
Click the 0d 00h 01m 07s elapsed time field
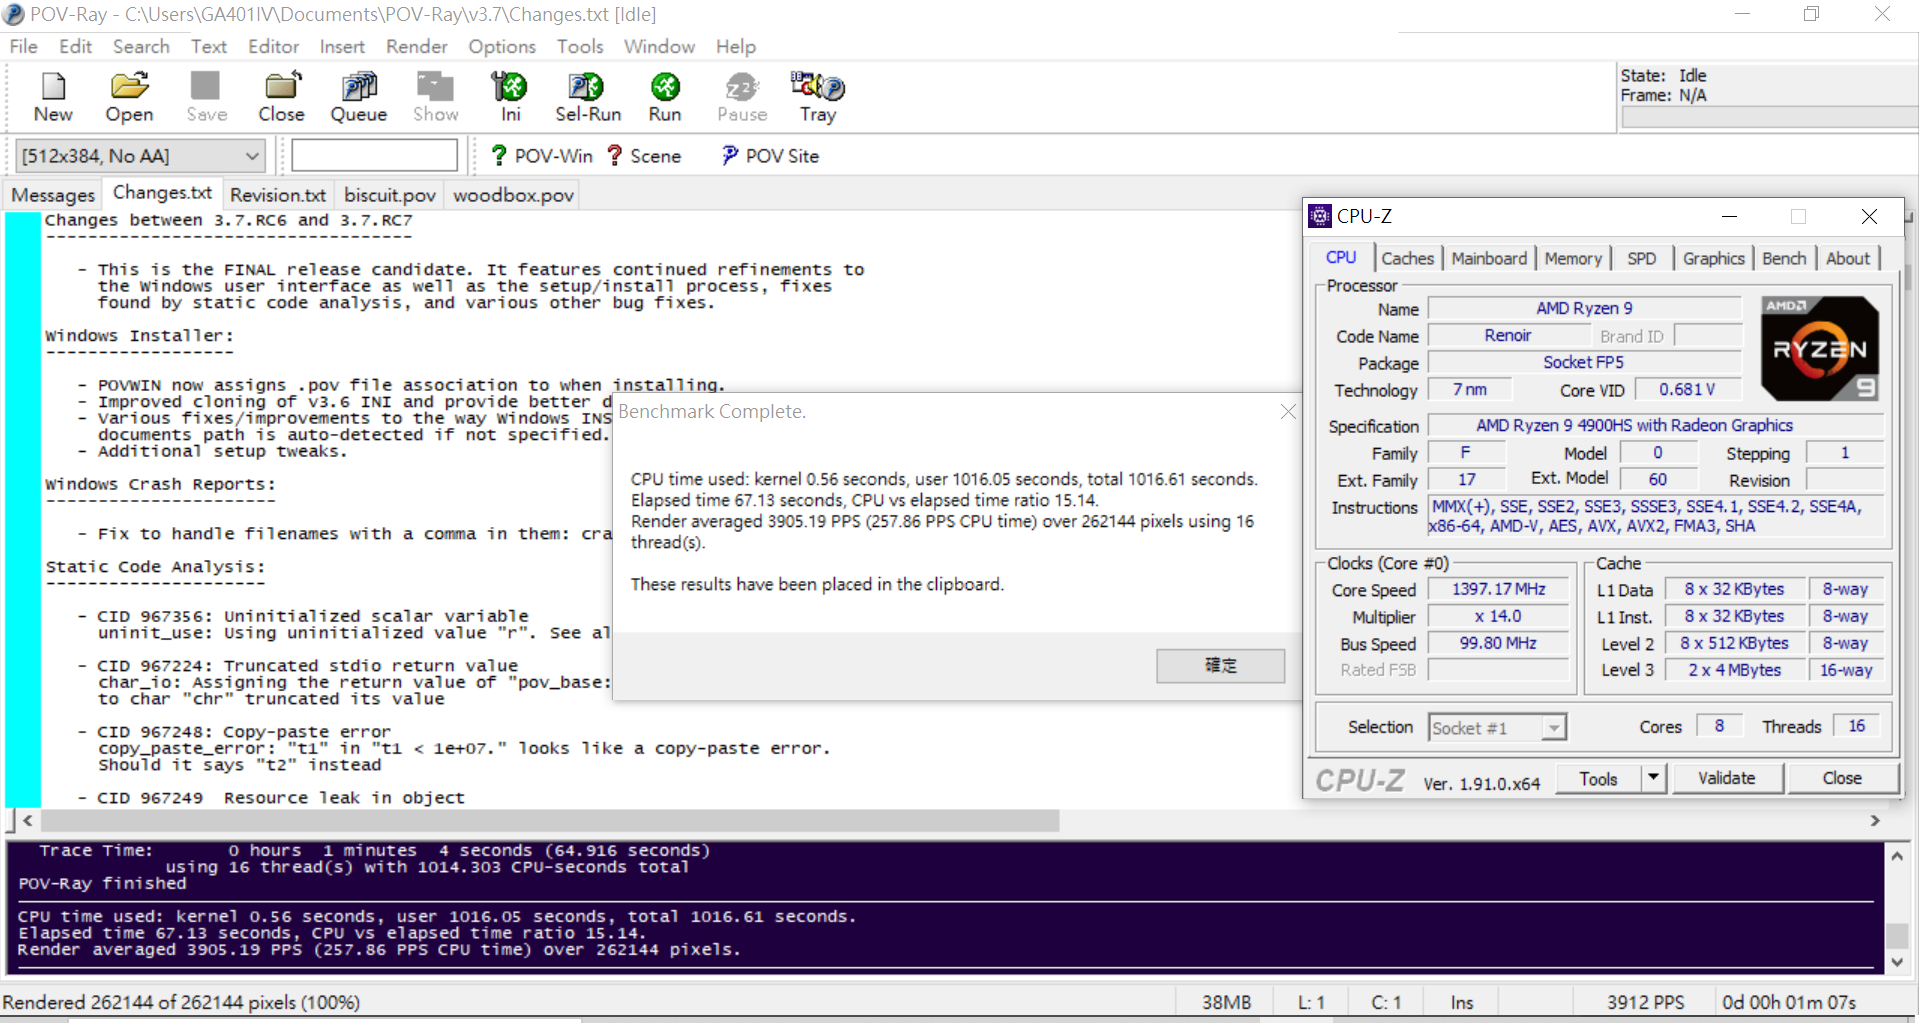click(x=1788, y=1002)
